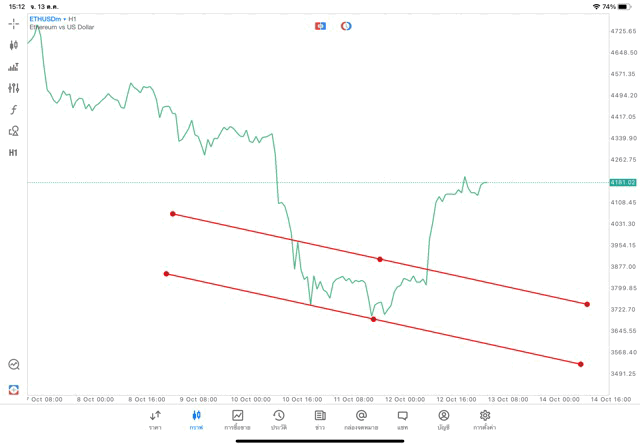
Task: Switch to the ราคา (Quotes) tab
Action: [x=155, y=419]
